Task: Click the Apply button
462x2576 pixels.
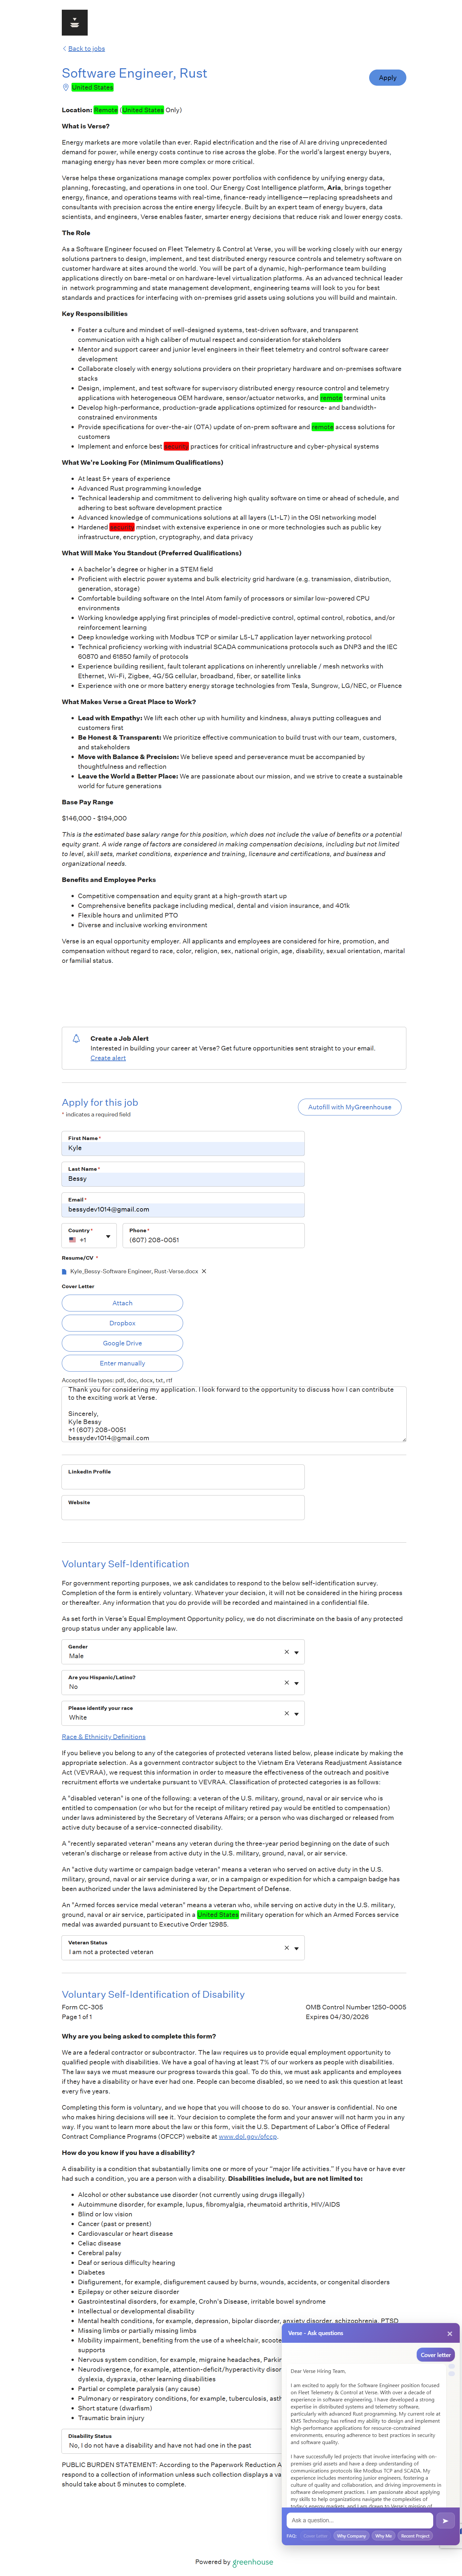Action: (387, 77)
